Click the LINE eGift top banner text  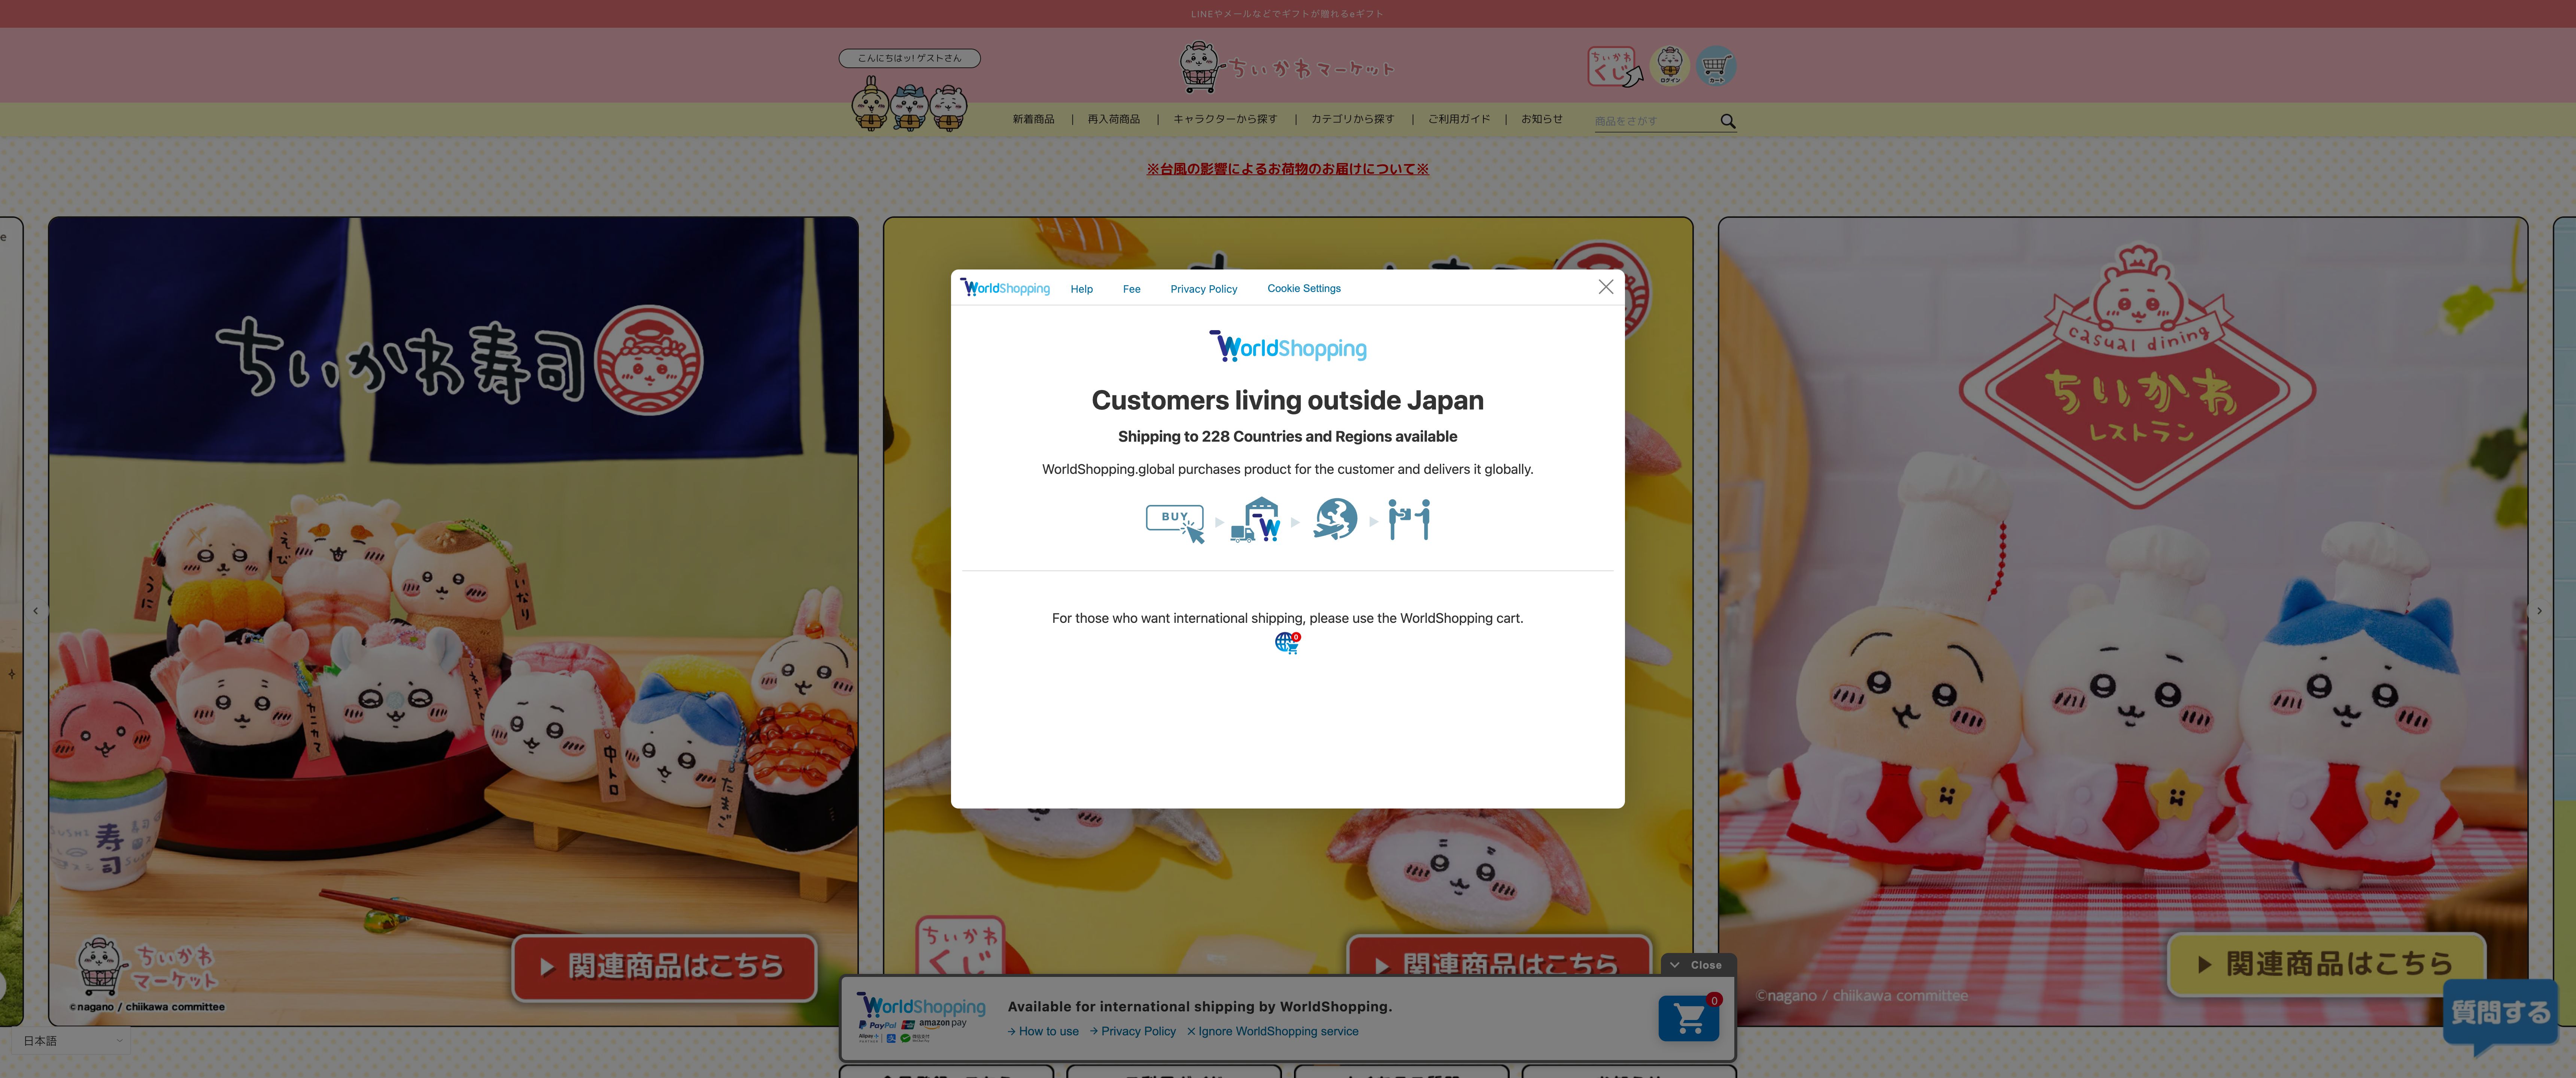pos(1287,14)
